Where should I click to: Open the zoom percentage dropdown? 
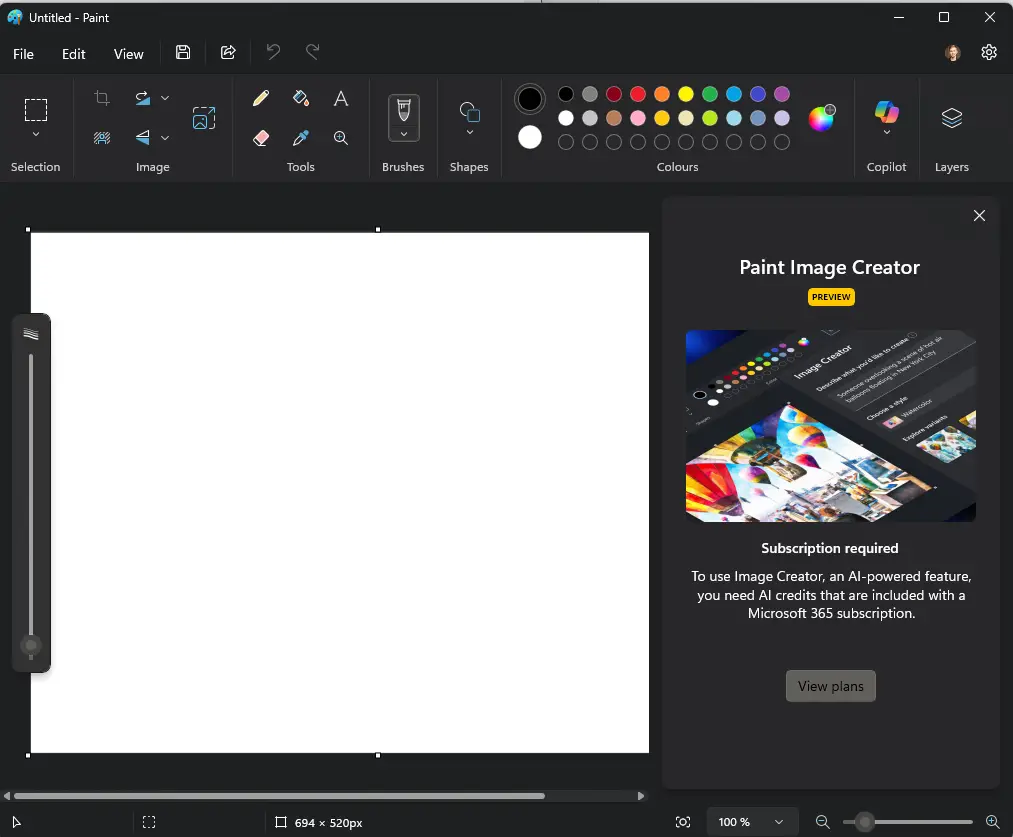pyautogui.click(x=778, y=822)
